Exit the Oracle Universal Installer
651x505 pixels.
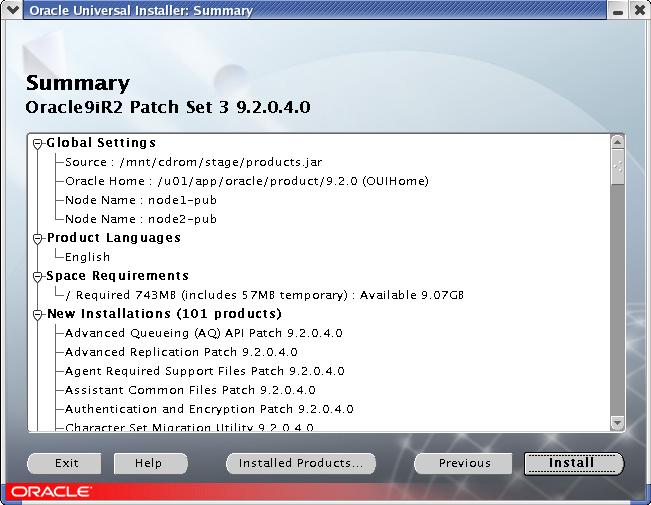coord(67,463)
